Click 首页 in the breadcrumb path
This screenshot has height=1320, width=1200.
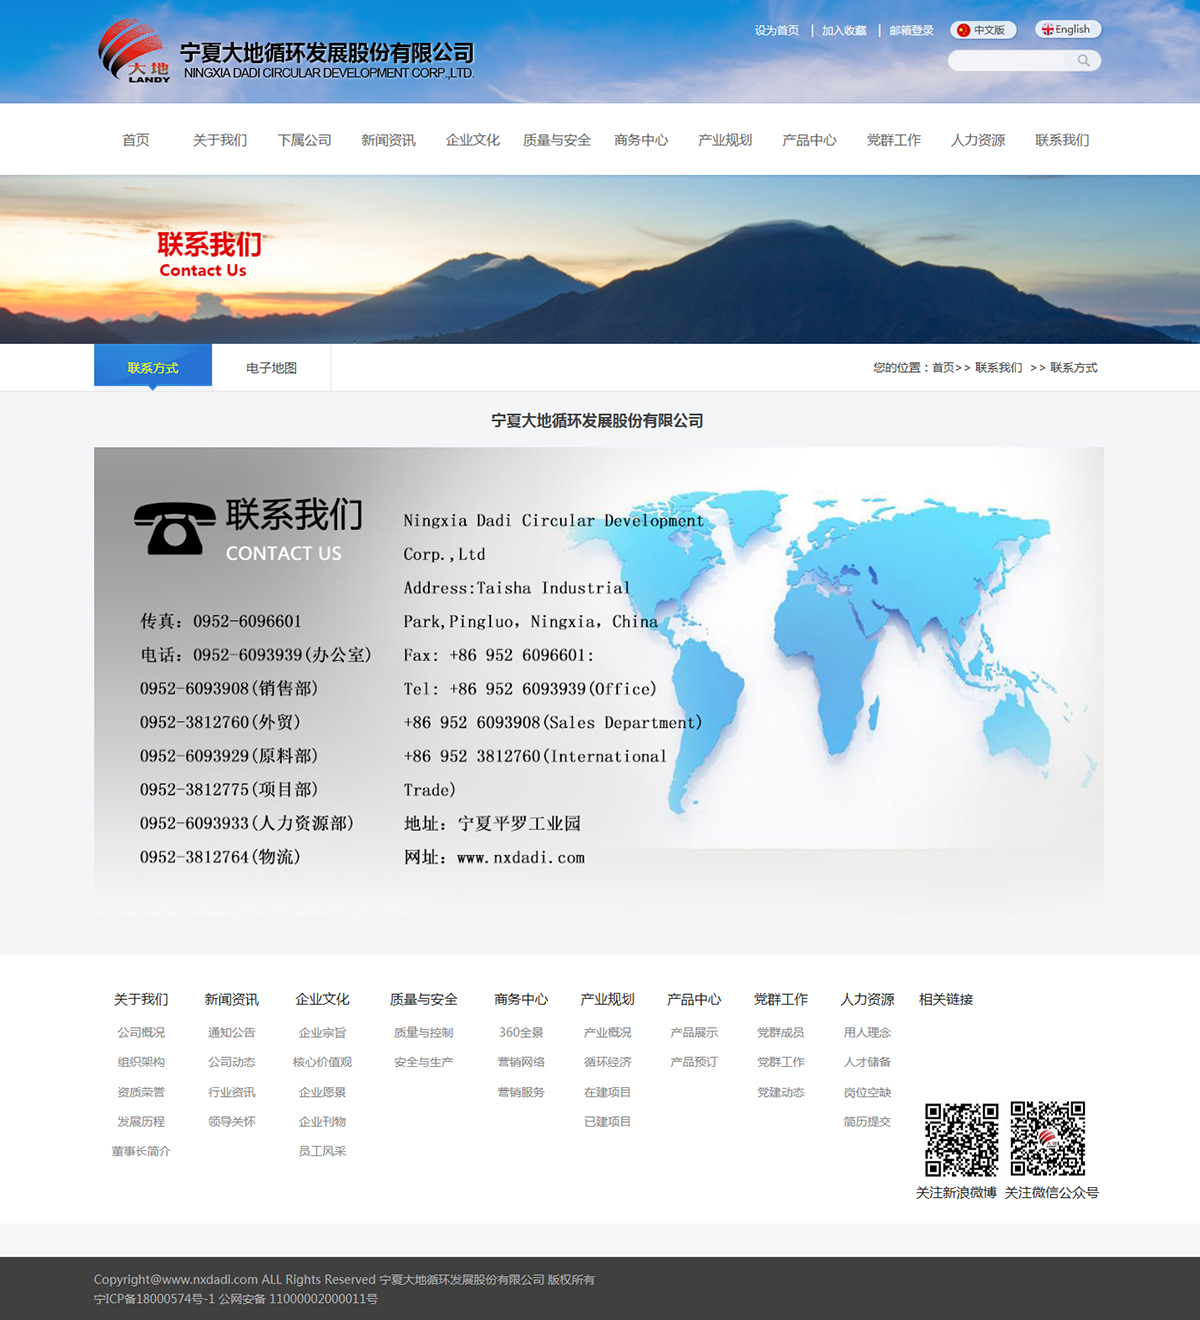point(943,368)
